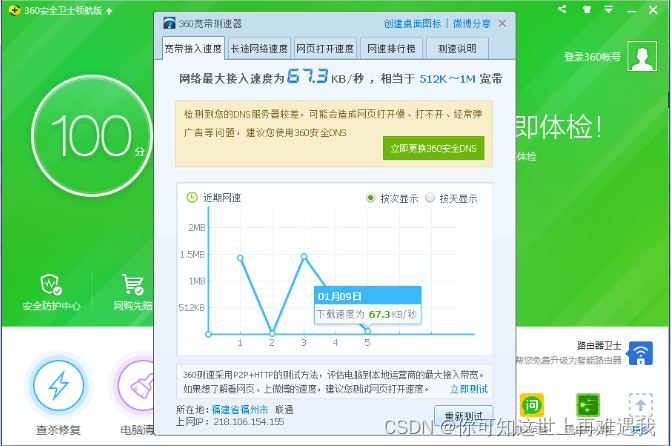
Task: Click 重新测试 button
Action: 464,415
